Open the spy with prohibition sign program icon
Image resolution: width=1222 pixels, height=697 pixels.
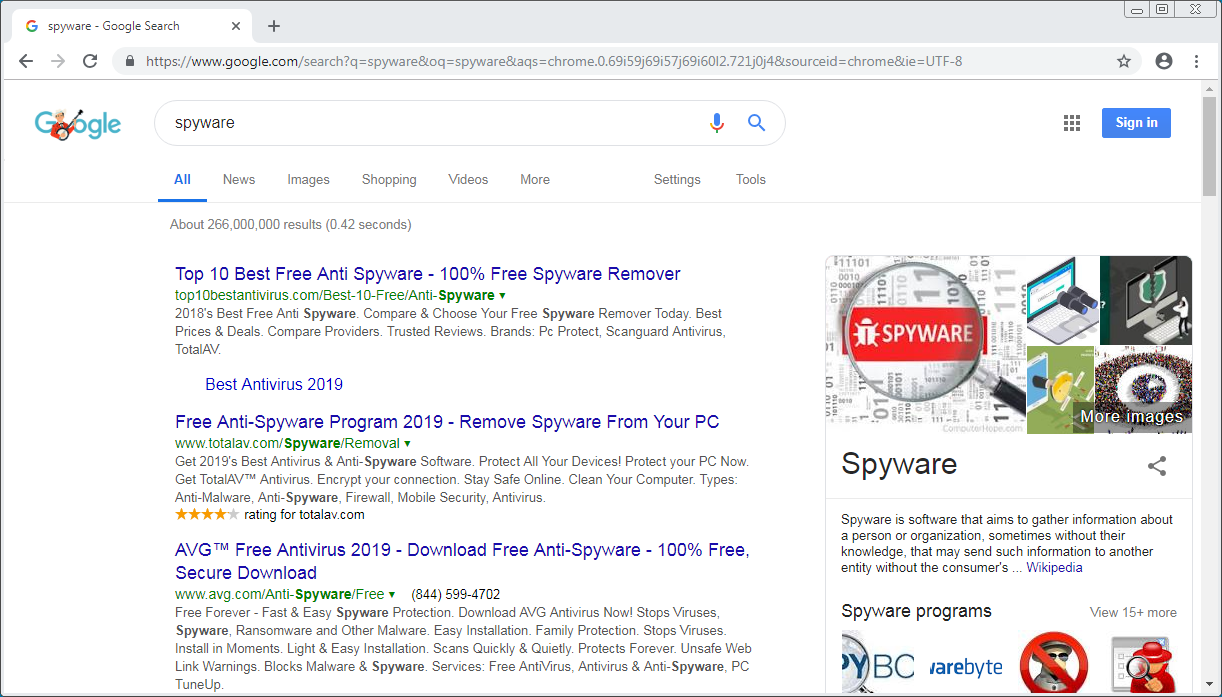pos(1053,662)
